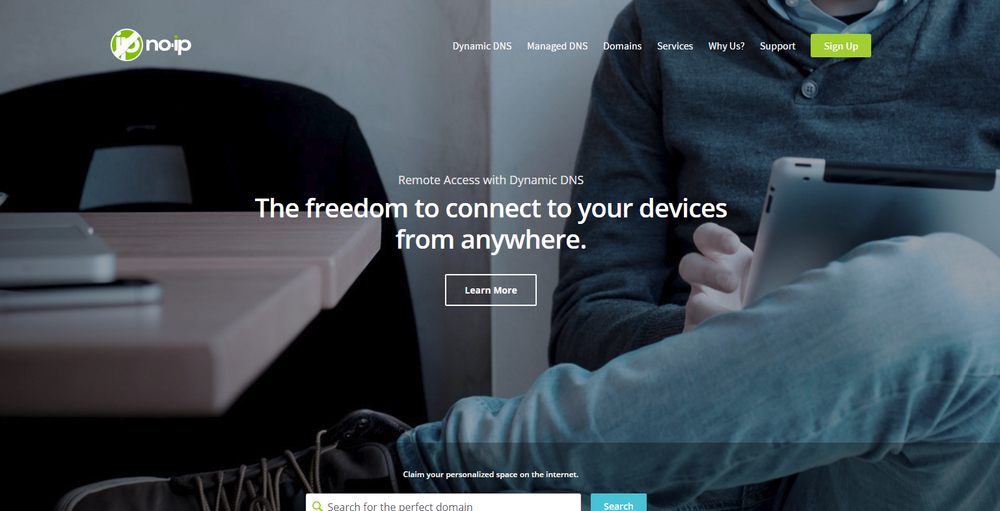Click the 'from anywhere.' headline line
This screenshot has height=511, width=1000.
pos(491,241)
